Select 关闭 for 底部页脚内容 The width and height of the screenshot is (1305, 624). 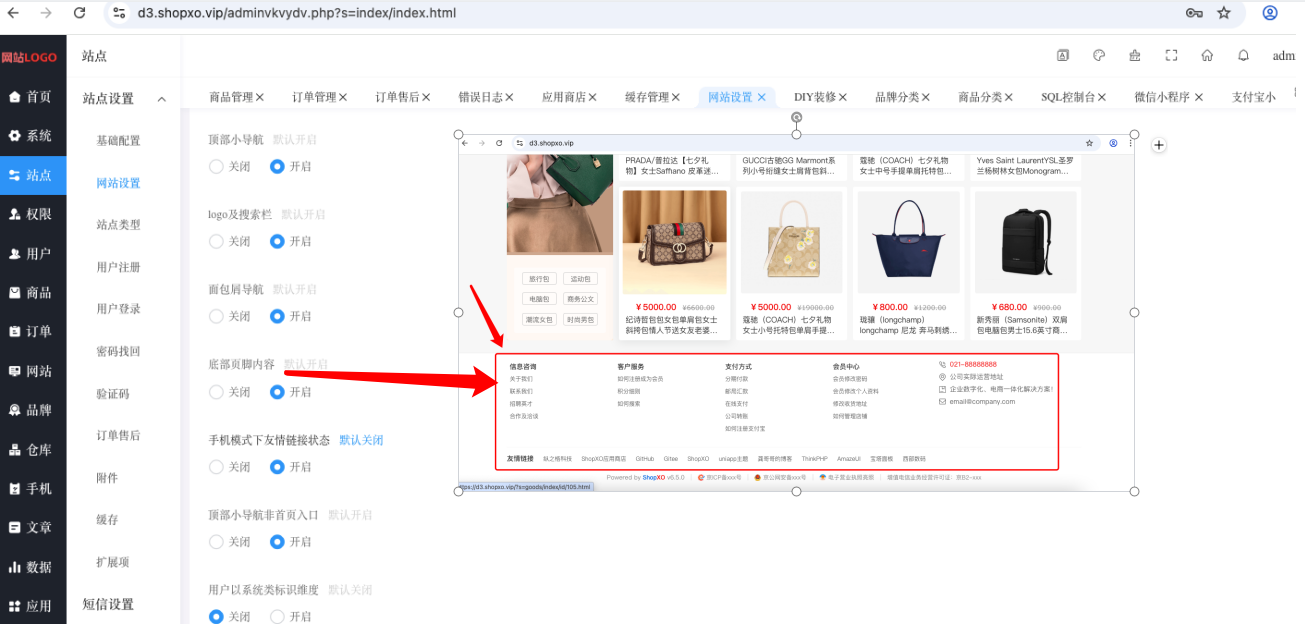click(x=230, y=392)
